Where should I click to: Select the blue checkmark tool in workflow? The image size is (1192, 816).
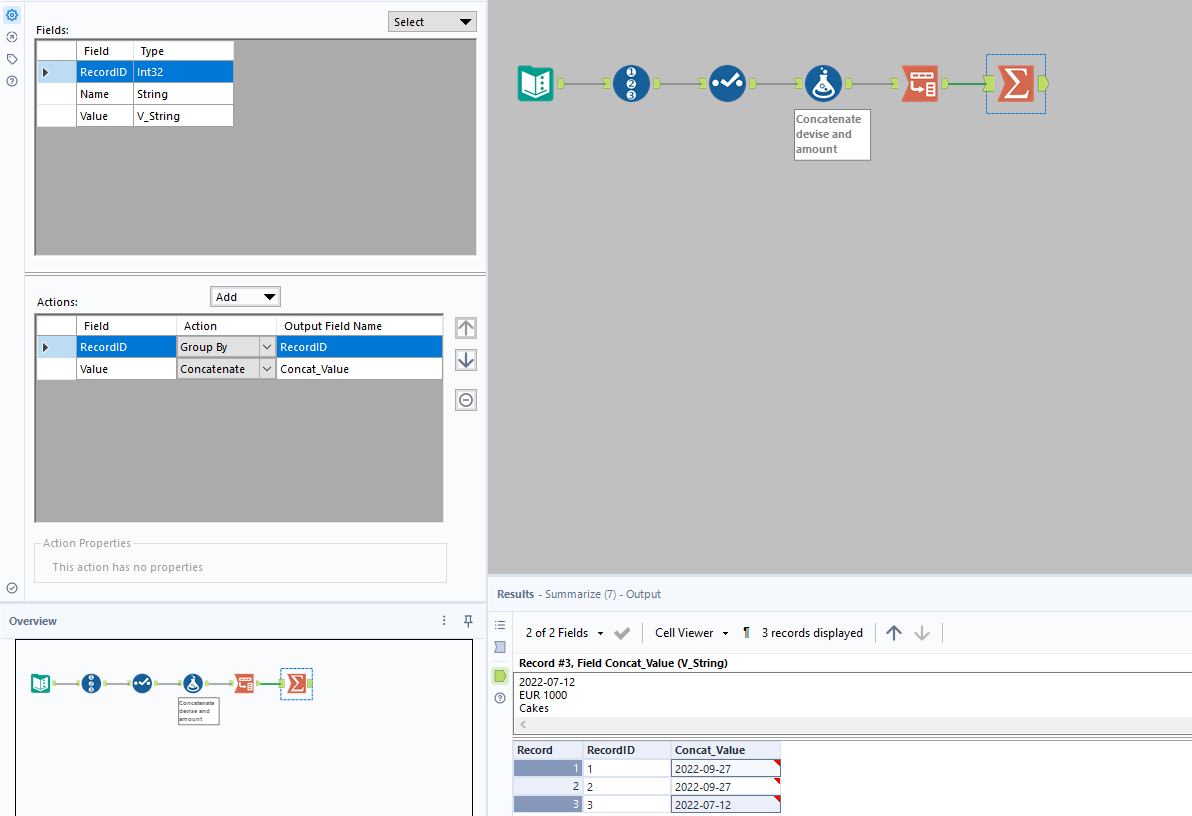click(x=727, y=83)
